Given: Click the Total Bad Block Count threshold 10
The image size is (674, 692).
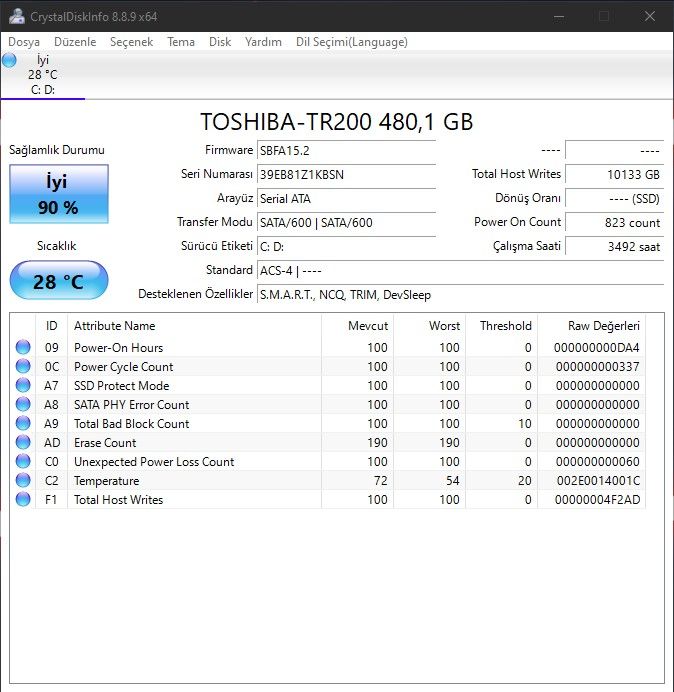Looking at the screenshot, I should pos(524,424).
